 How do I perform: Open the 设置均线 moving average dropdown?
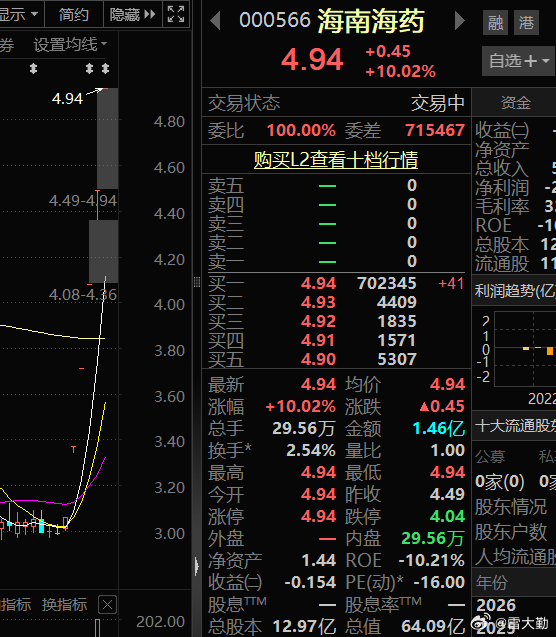pos(70,44)
